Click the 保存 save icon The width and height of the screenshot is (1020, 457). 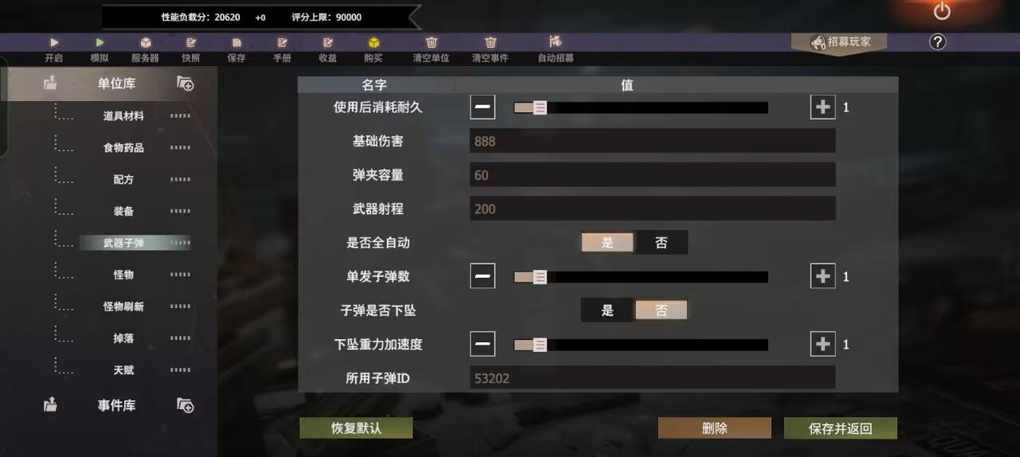pyautogui.click(x=237, y=43)
